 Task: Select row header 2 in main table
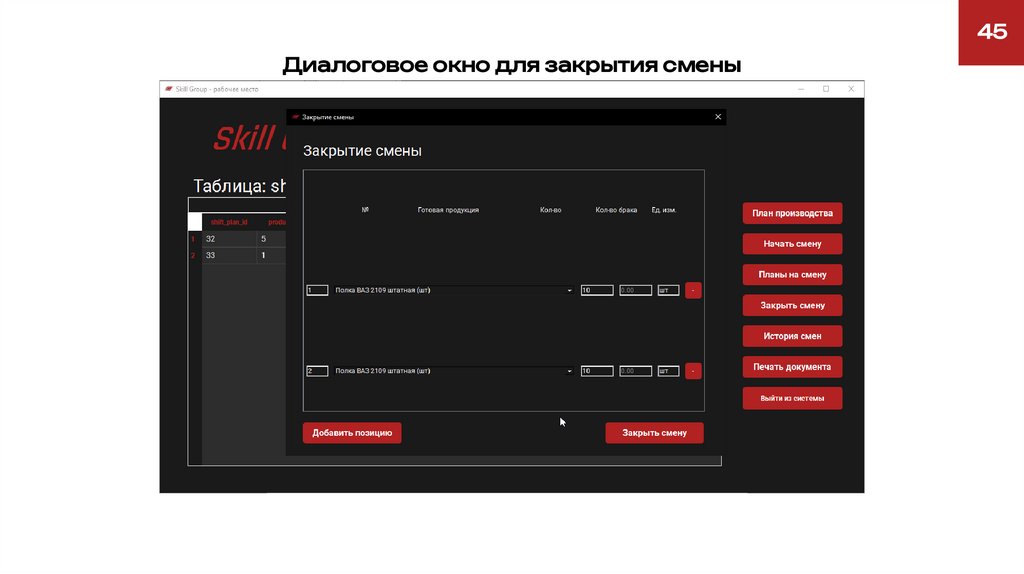(195, 255)
